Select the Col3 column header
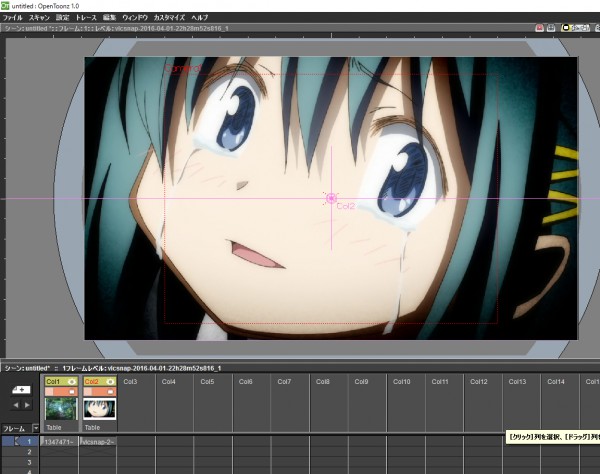Image resolution: width=600 pixels, height=474 pixels. coord(130,382)
